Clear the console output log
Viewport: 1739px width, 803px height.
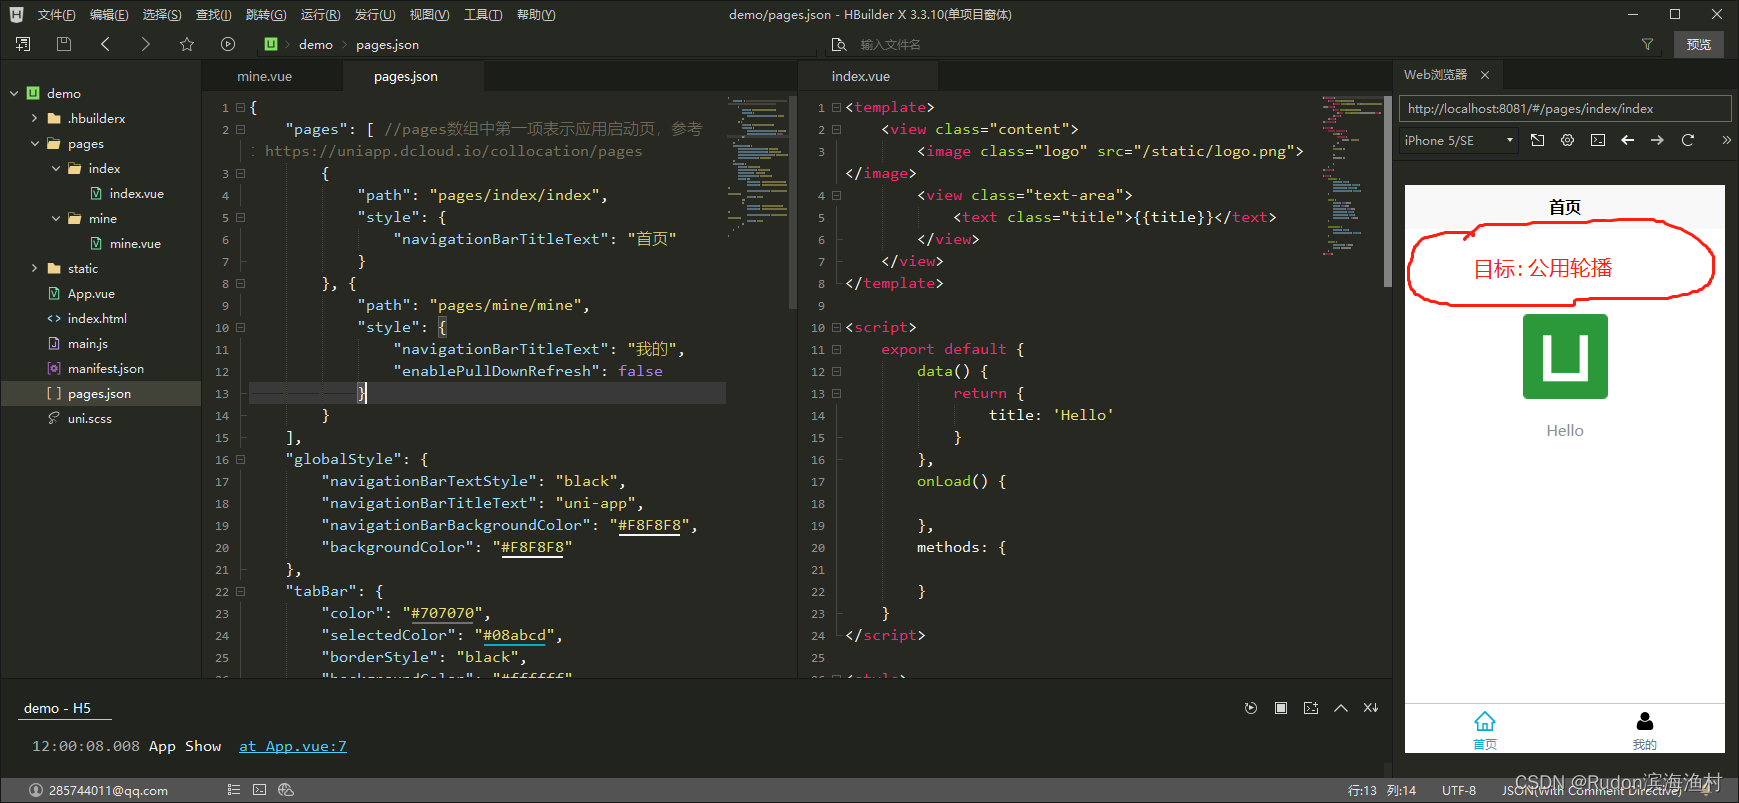1371,708
